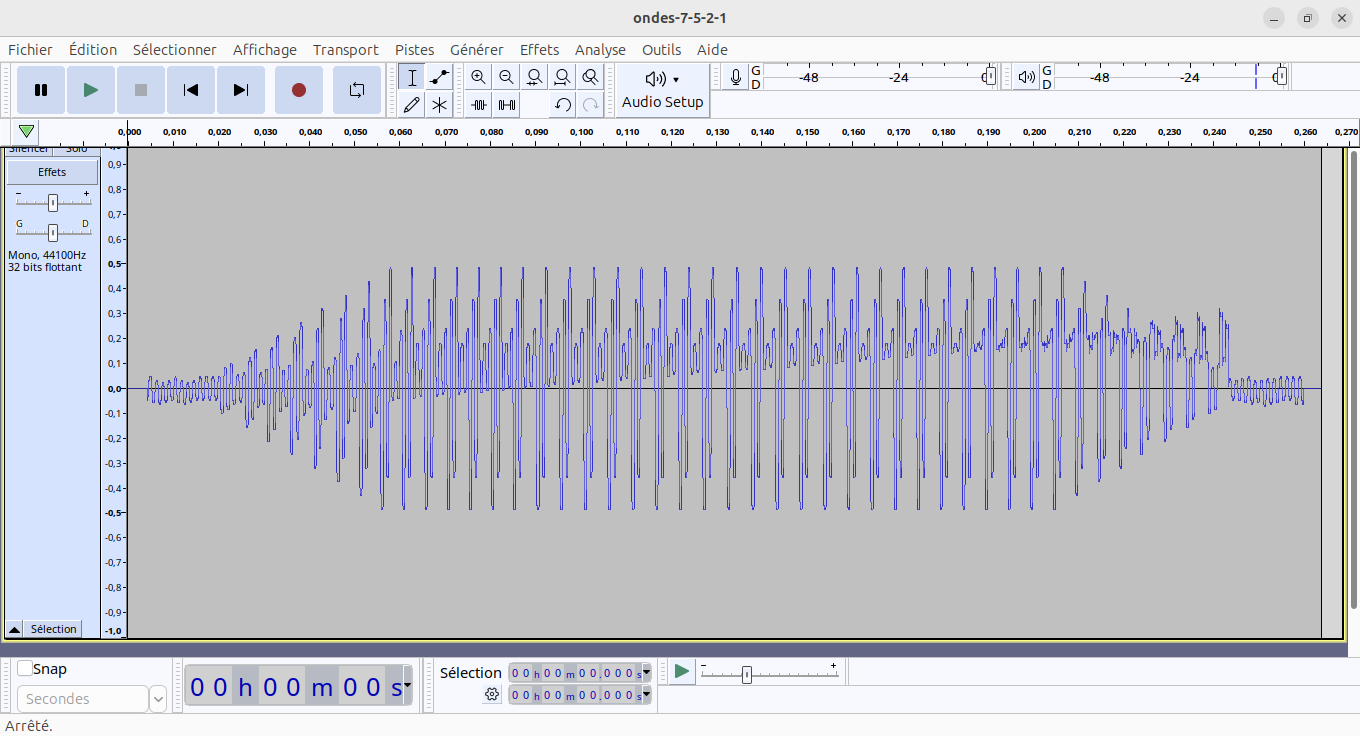1360x736 pixels.
Task: Adjust the playback speed slider
Action: [747, 675]
